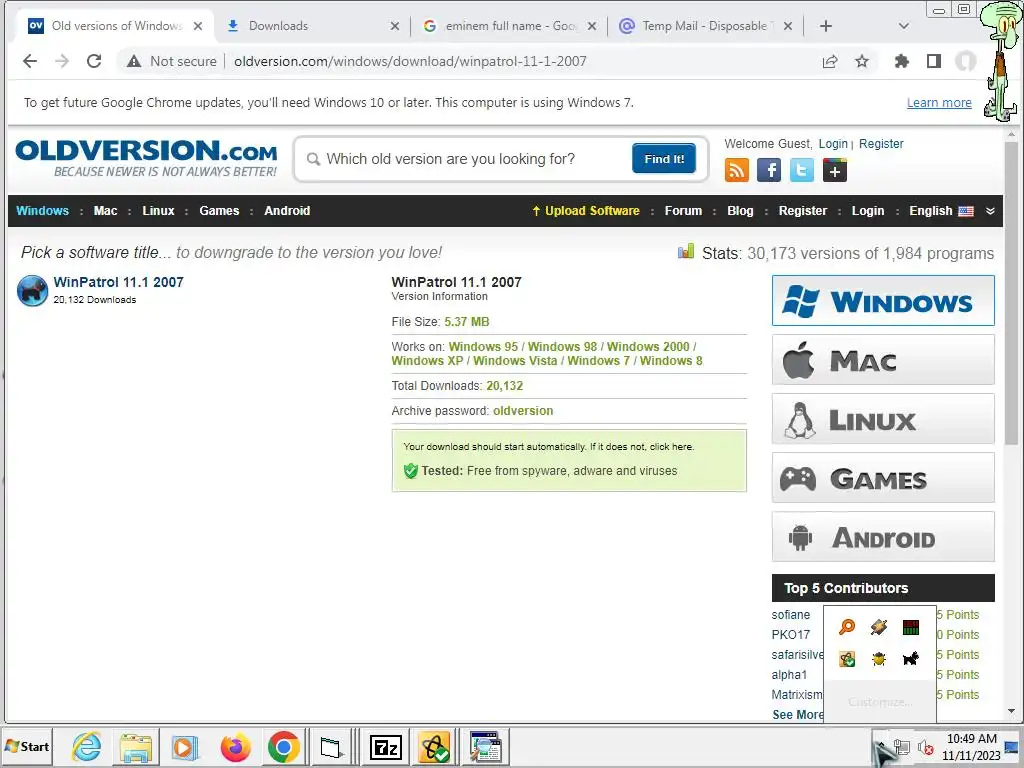Click the Customize... link in tray popup
Viewport: 1024px width, 768px height.
tap(880, 702)
